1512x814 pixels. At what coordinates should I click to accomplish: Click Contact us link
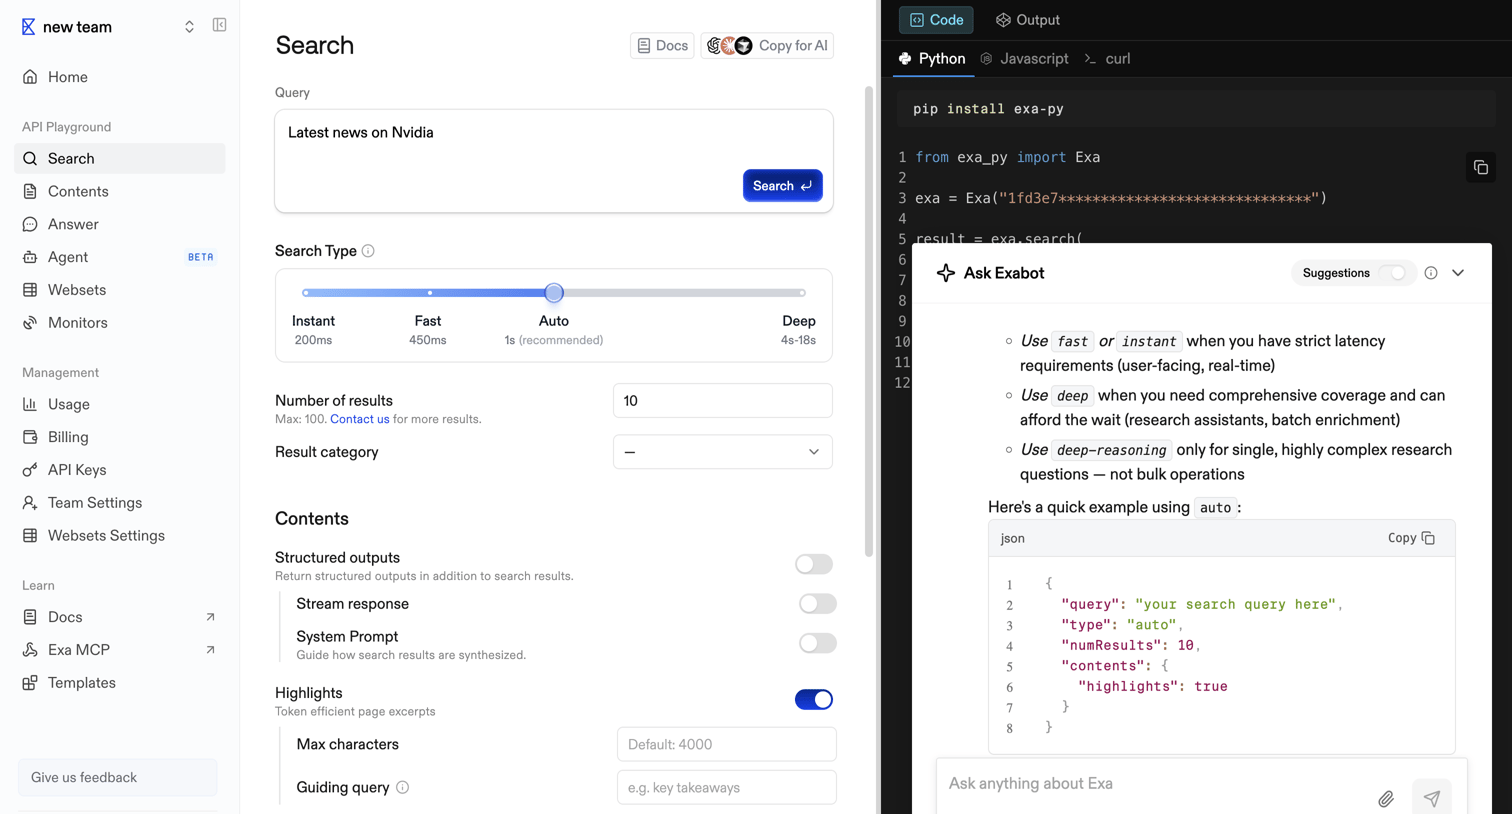pos(360,419)
